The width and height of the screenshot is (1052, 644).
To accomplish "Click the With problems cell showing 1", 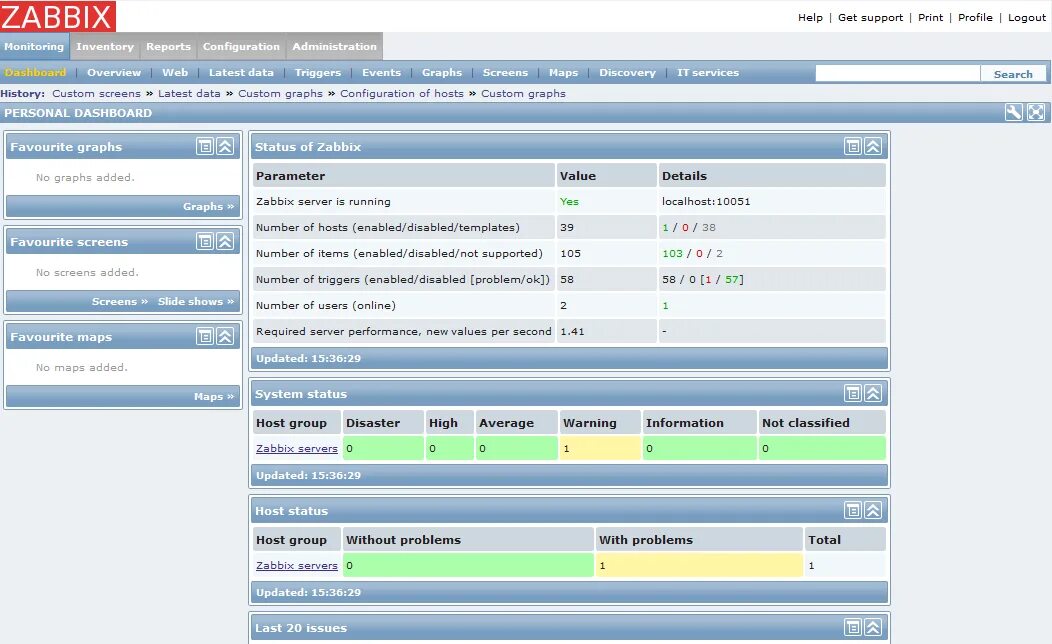I will click(x=698, y=566).
